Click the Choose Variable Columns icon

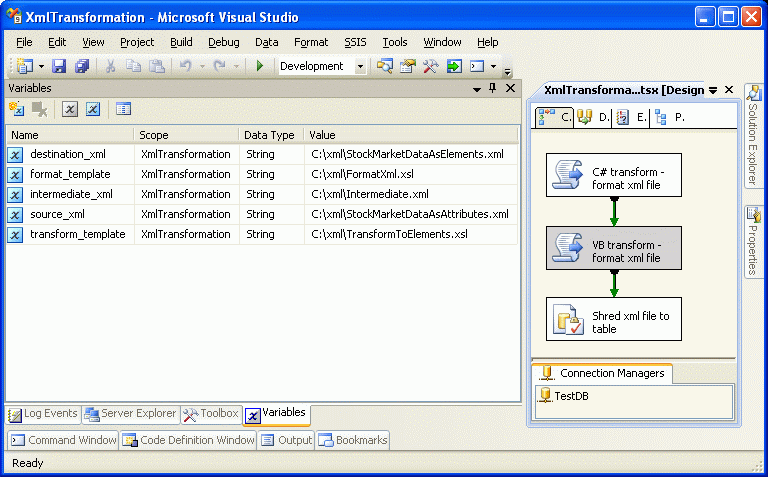point(123,109)
